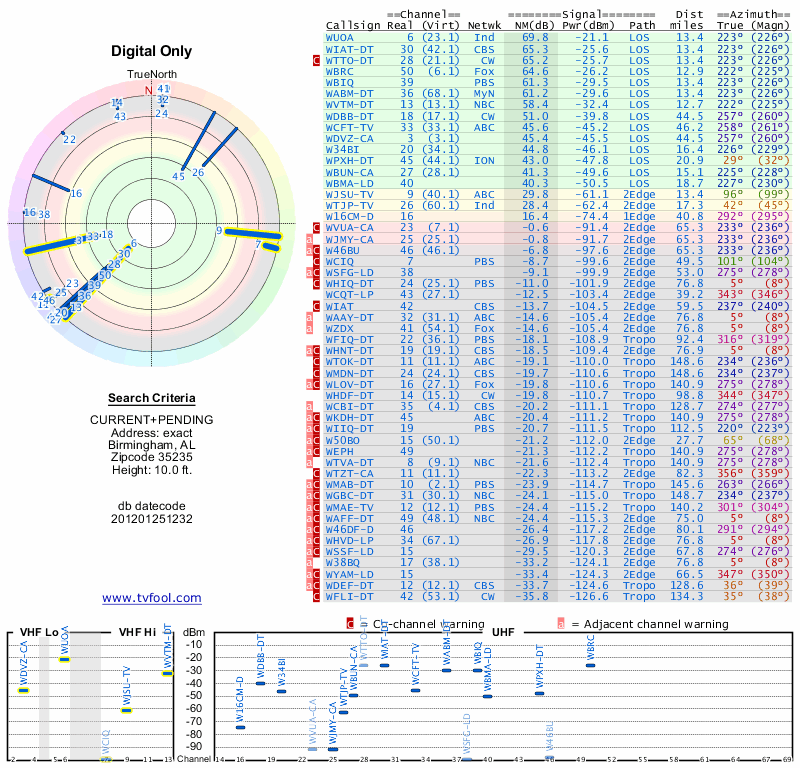Select the WDVZ-CA table callsign
800x768 pixels.
tap(349, 139)
